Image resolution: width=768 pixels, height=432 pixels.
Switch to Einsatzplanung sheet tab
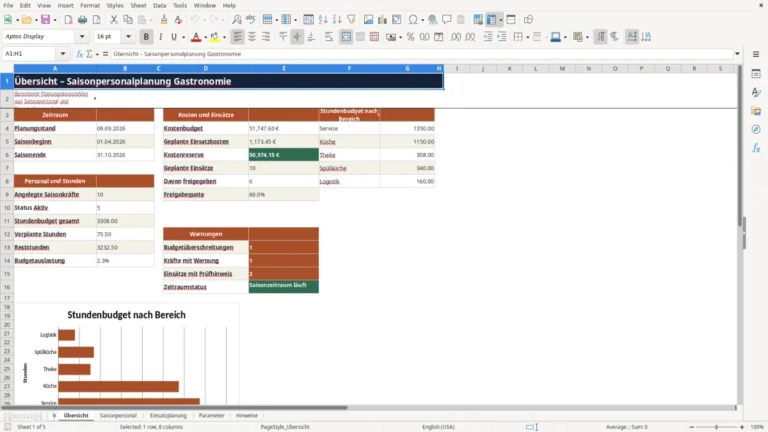click(168, 415)
